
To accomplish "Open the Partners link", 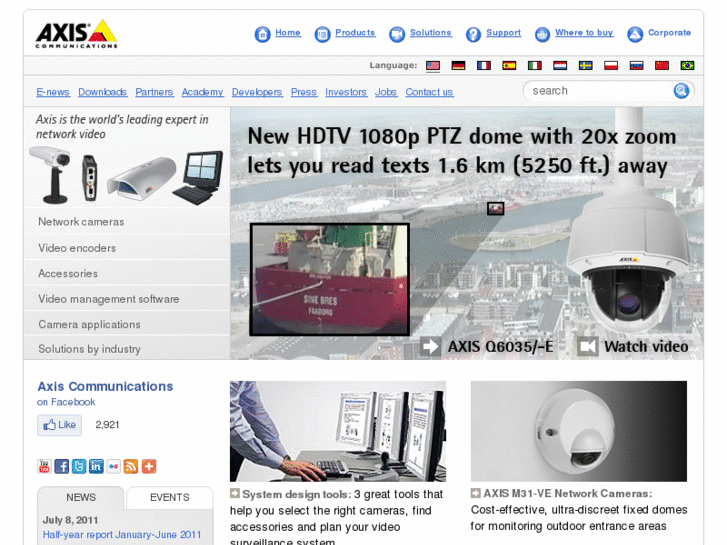I will tap(154, 92).
